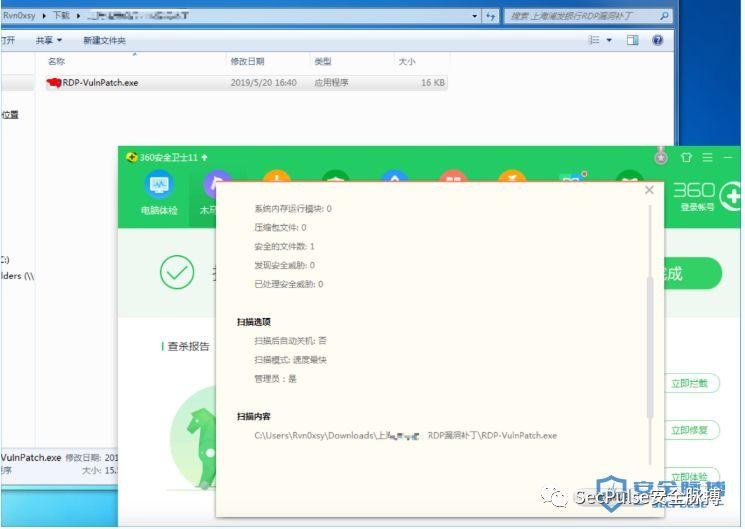Click the 360 medal badge icon
The height and width of the screenshot is (529, 745).
pos(661,156)
